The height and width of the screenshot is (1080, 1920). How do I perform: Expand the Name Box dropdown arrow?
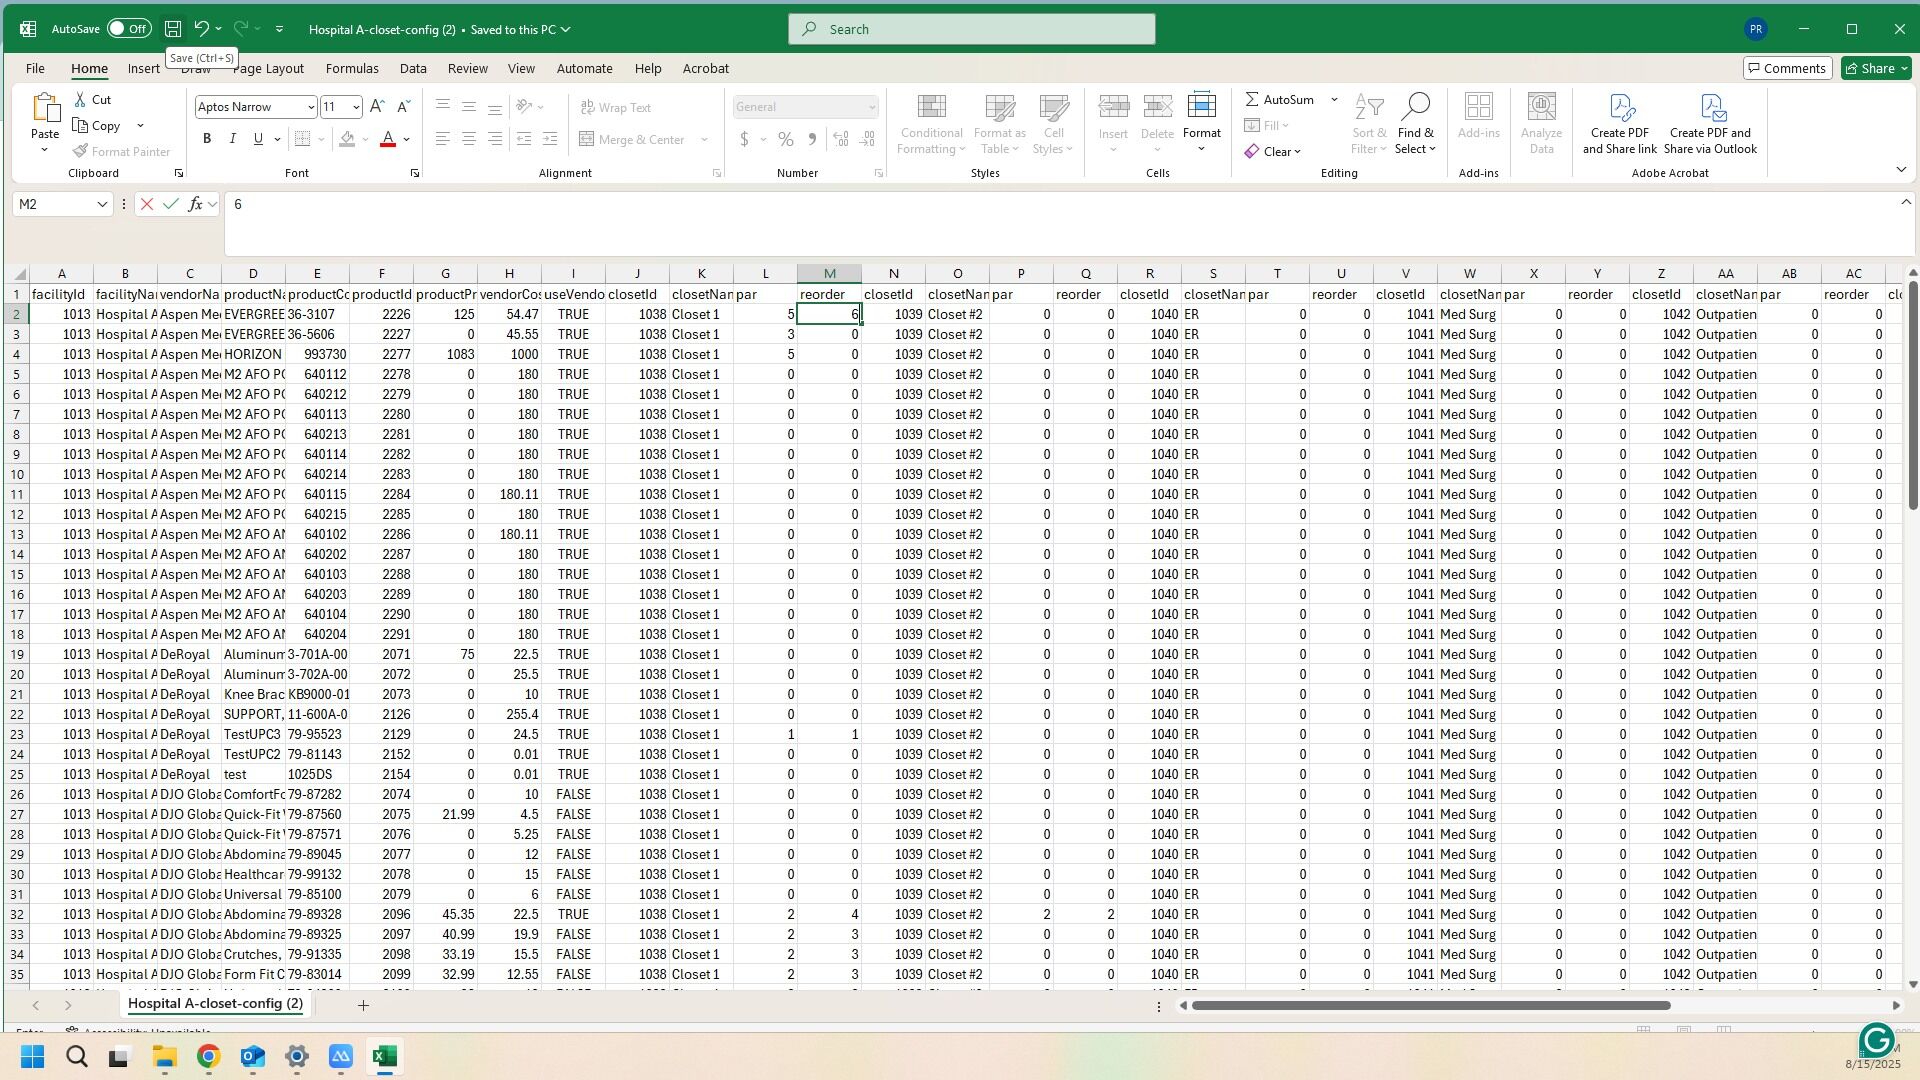coord(102,204)
